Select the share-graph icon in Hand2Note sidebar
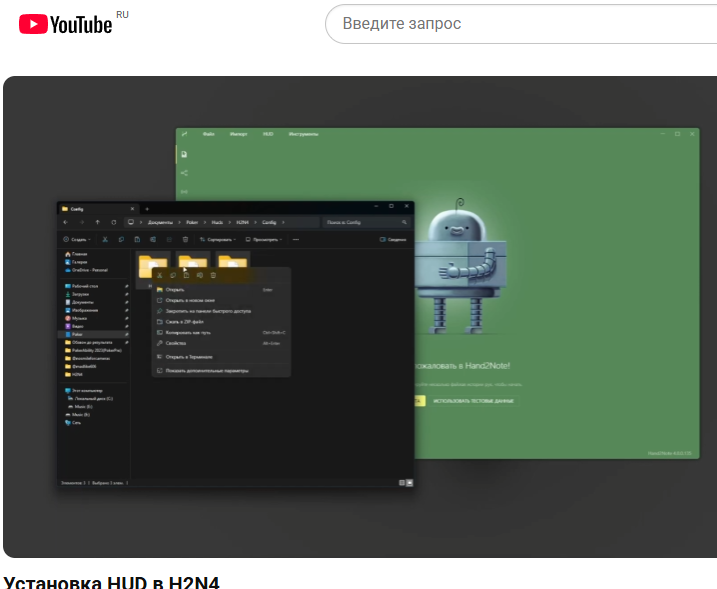Screen dimensions: 717x589 pos(184,173)
